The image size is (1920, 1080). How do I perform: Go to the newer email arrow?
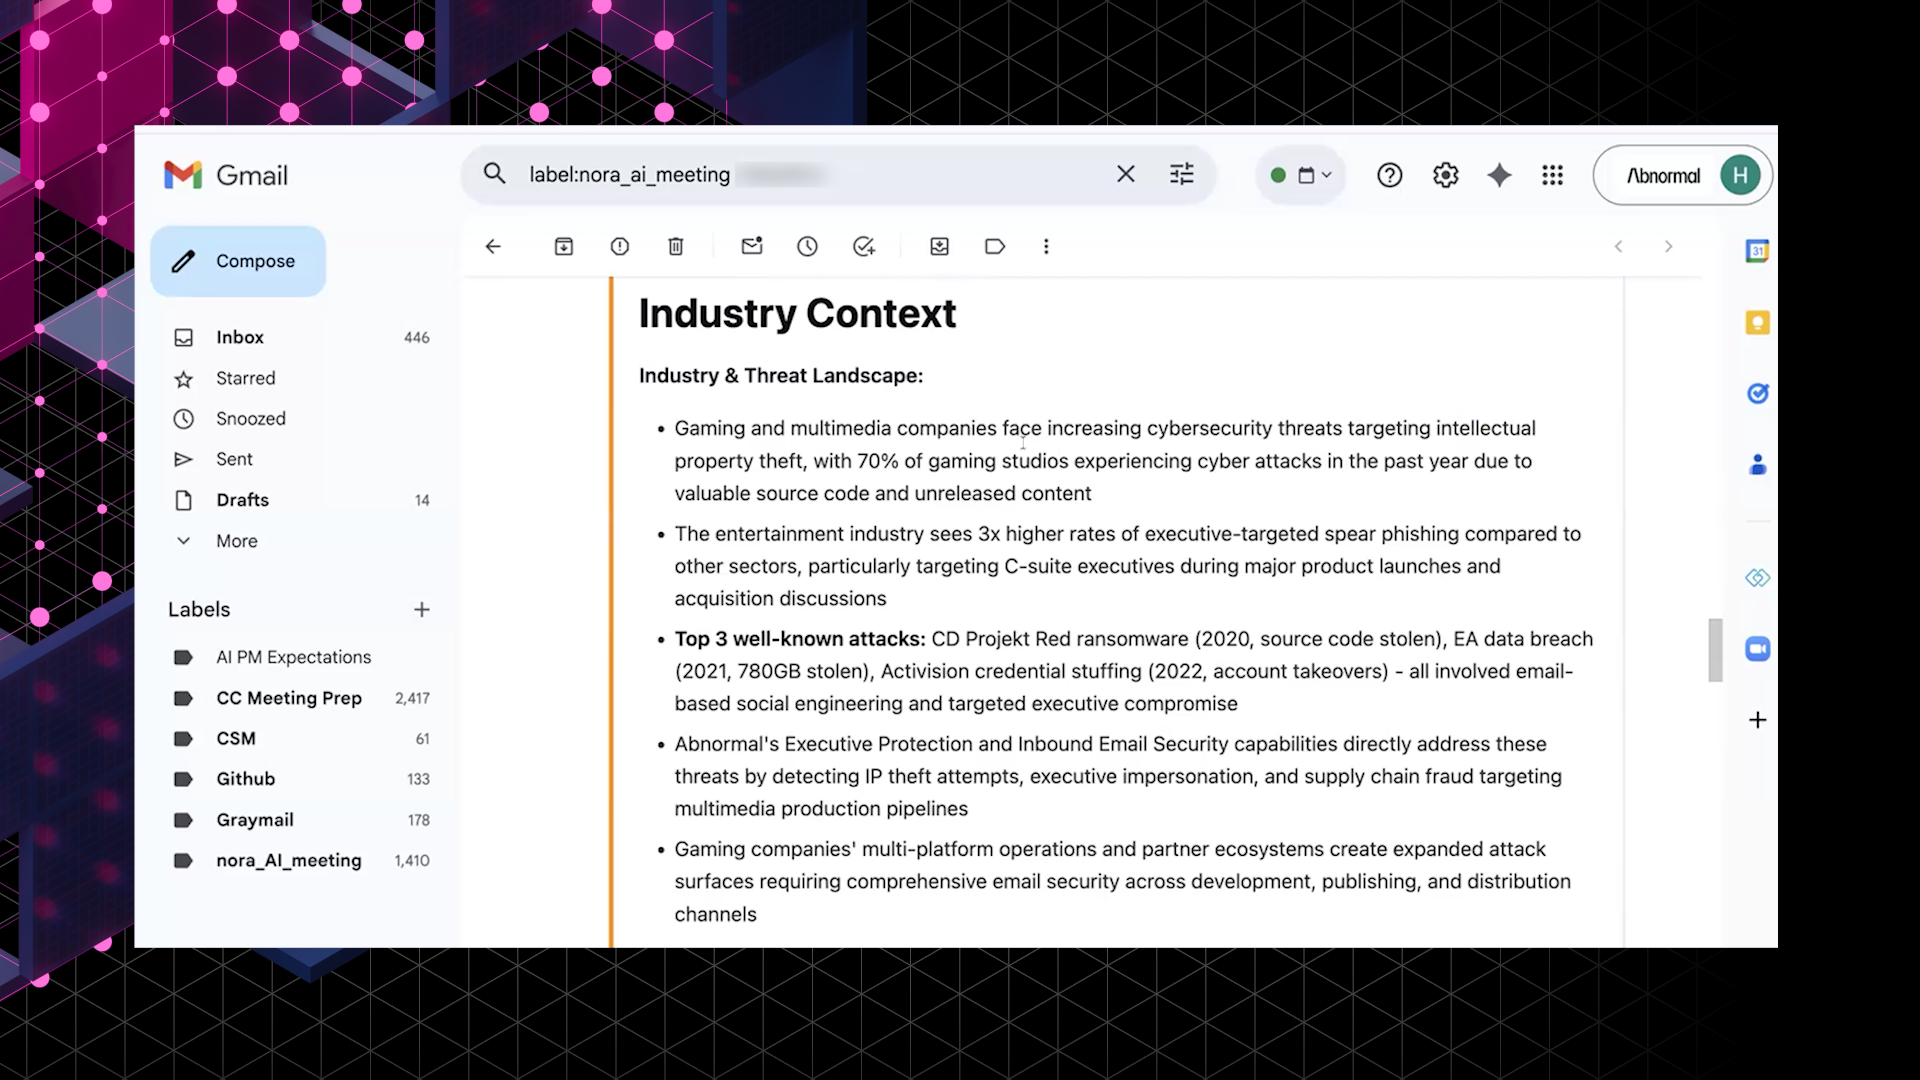point(1618,246)
